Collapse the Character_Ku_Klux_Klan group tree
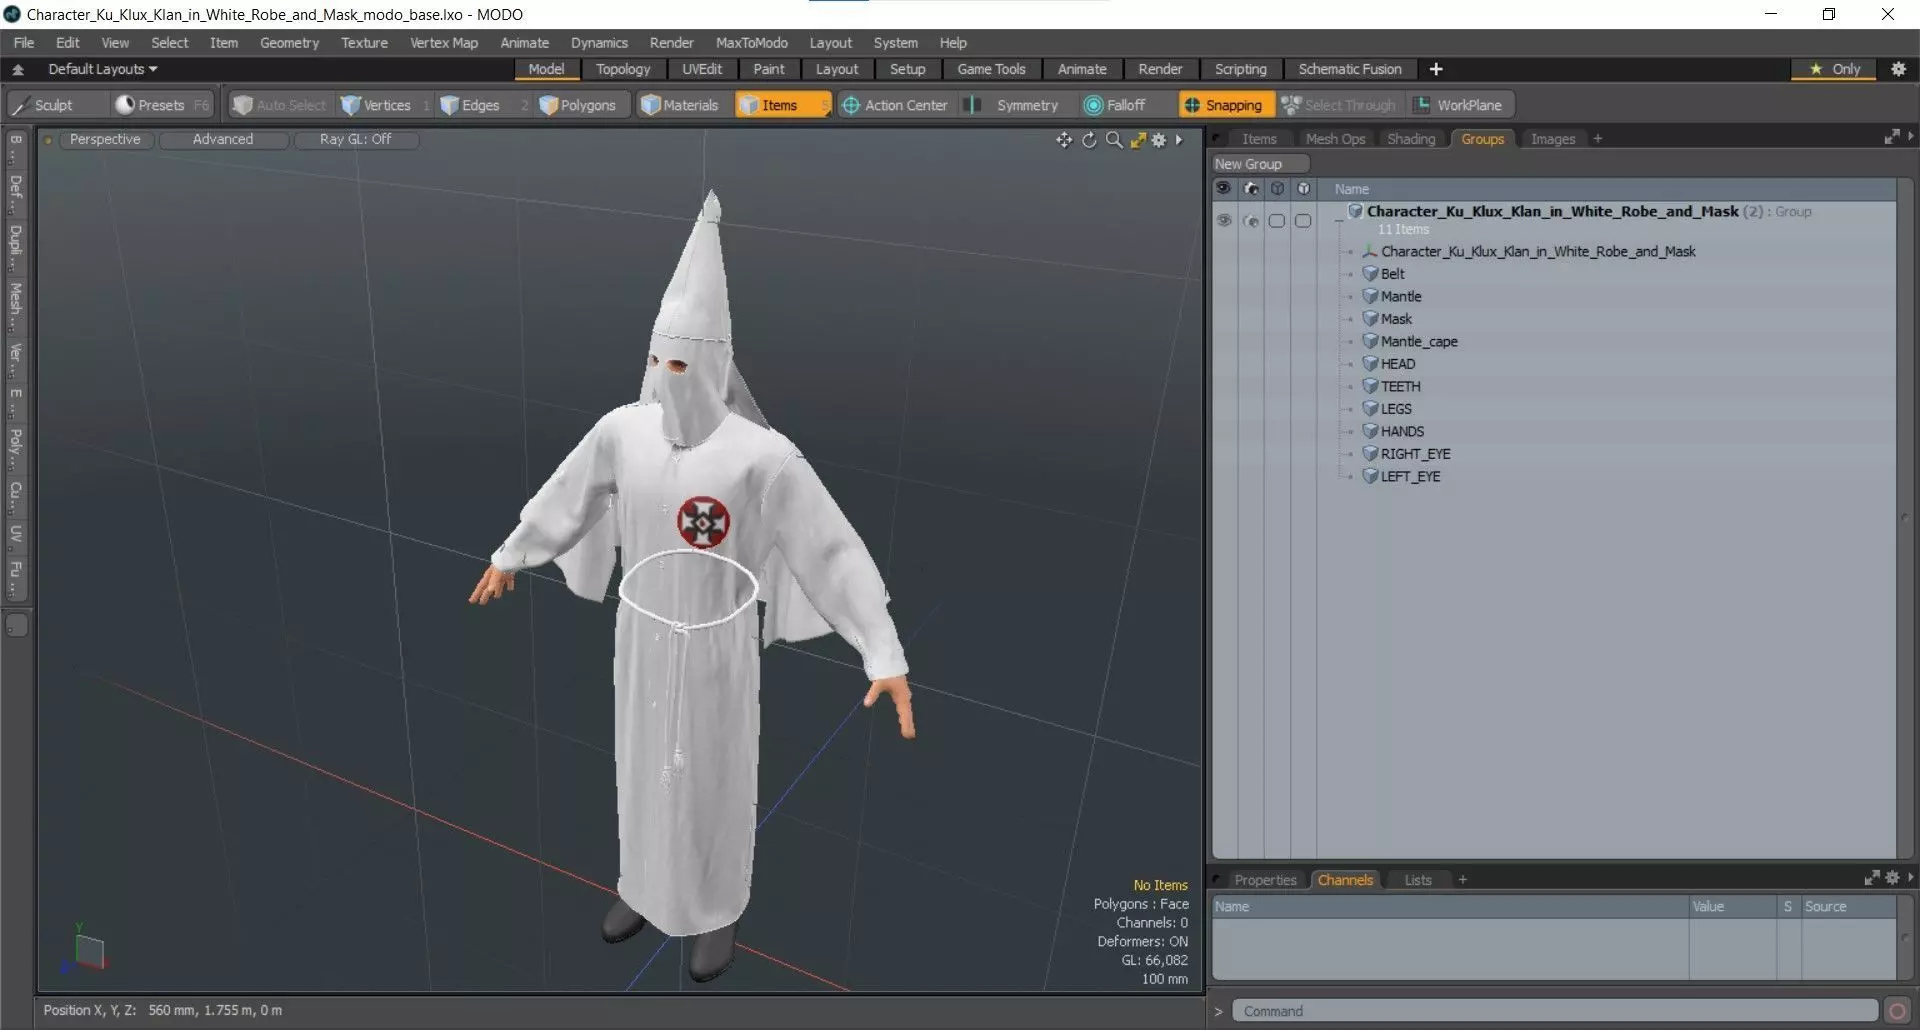This screenshot has height=1030, width=1920. pyautogui.click(x=1339, y=220)
